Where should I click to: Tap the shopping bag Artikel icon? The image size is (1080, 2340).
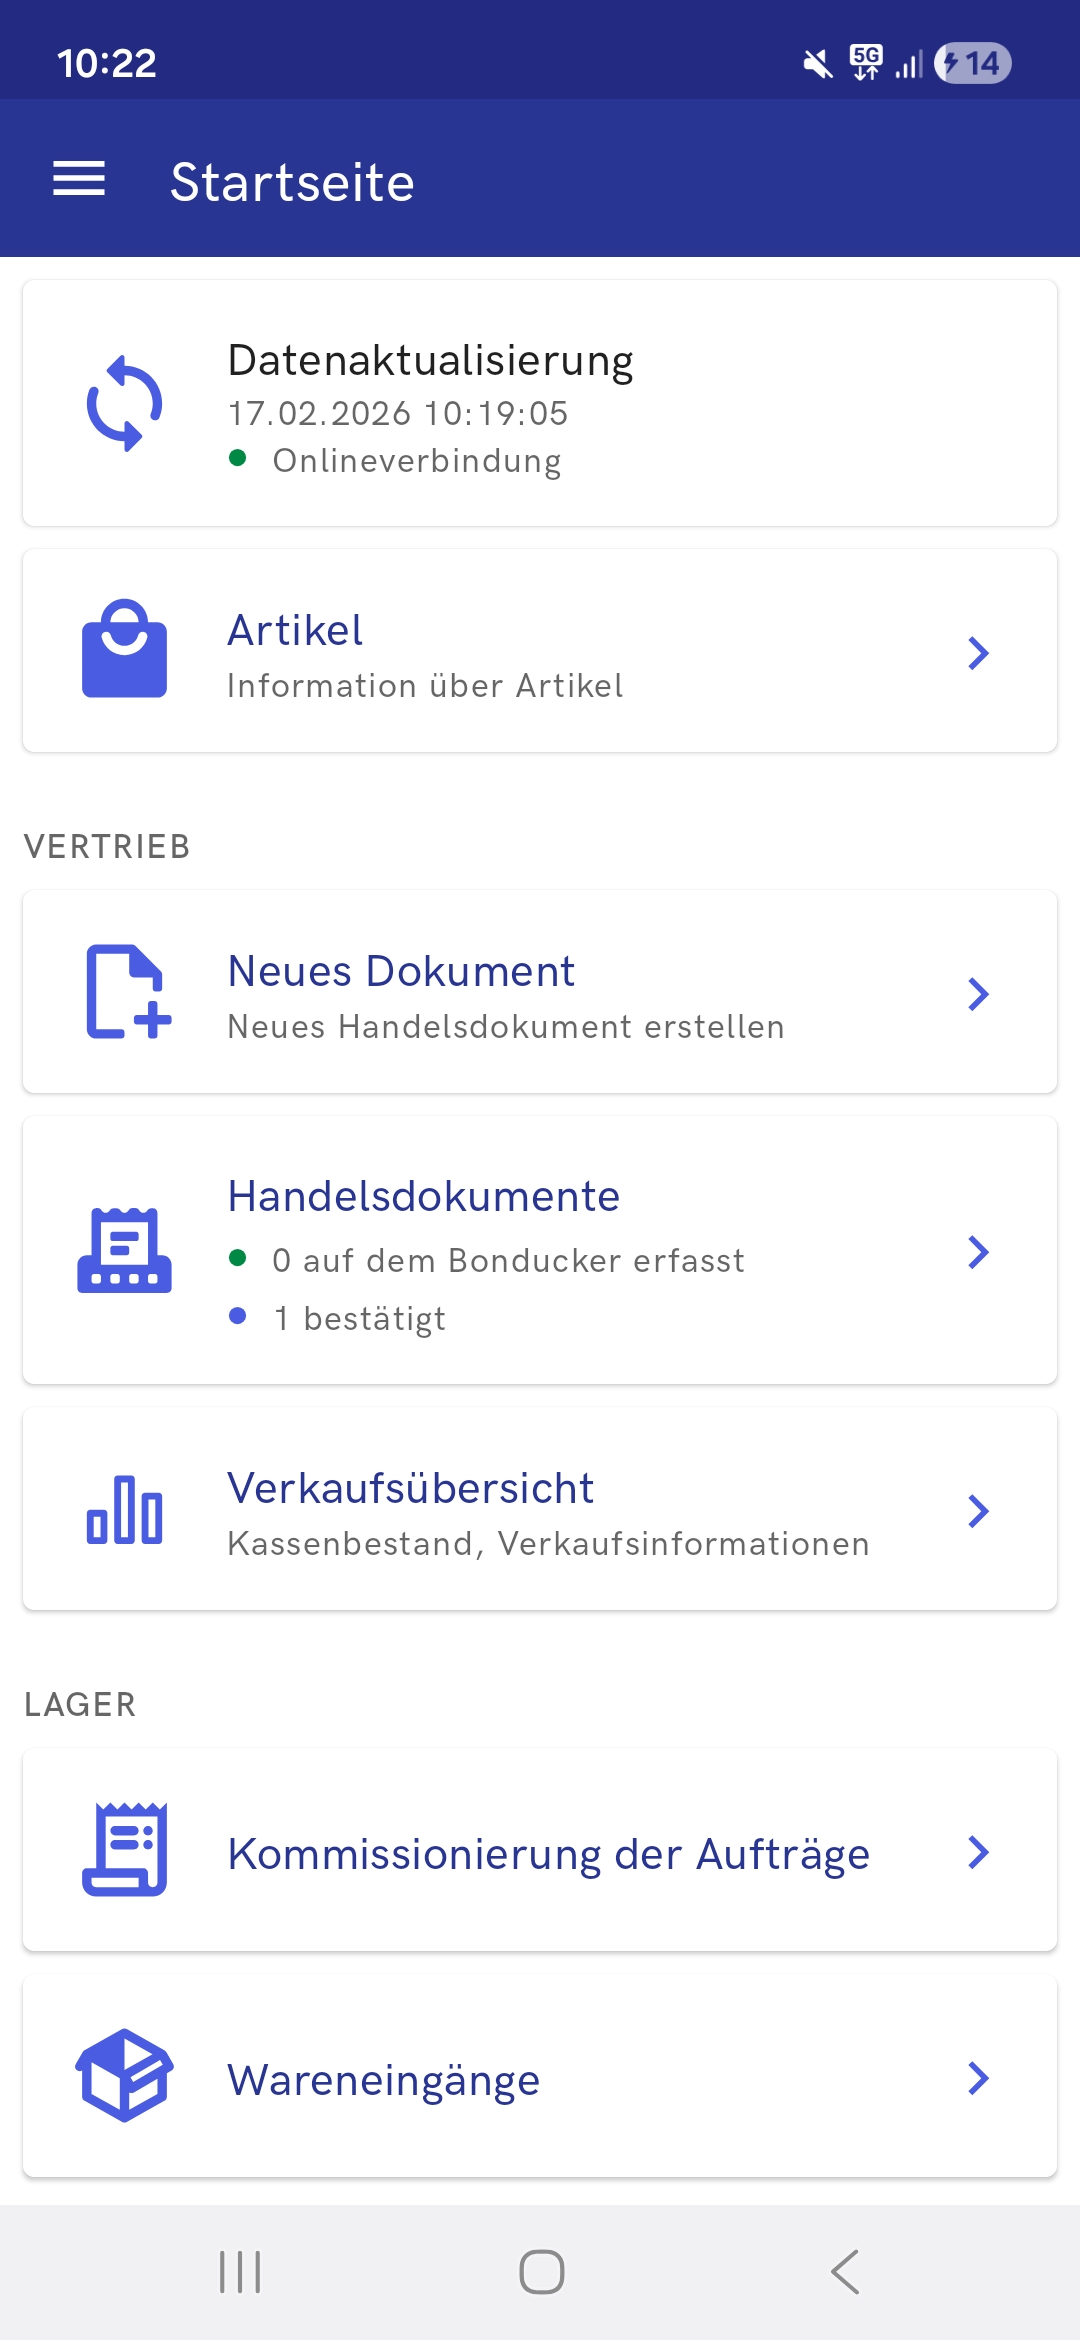click(124, 649)
